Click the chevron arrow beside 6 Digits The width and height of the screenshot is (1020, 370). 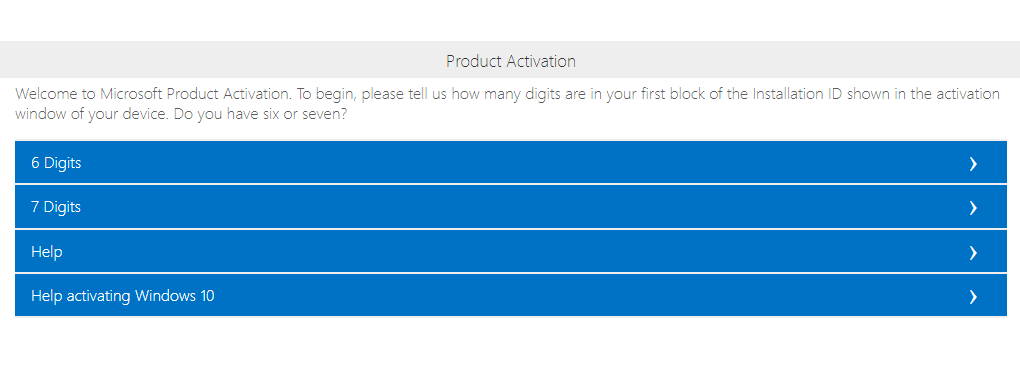pyautogui.click(x=973, y=163)
